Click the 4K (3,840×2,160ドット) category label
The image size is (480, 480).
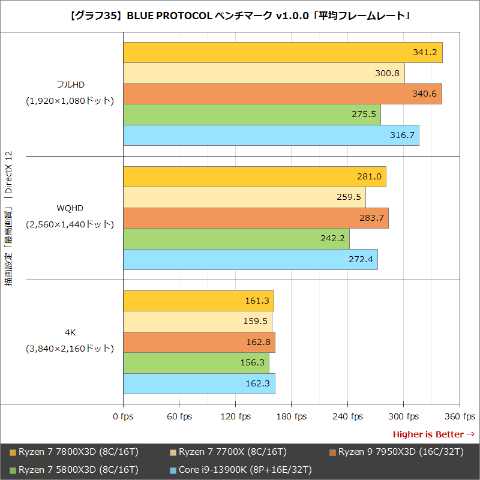(x=70, y=341)
